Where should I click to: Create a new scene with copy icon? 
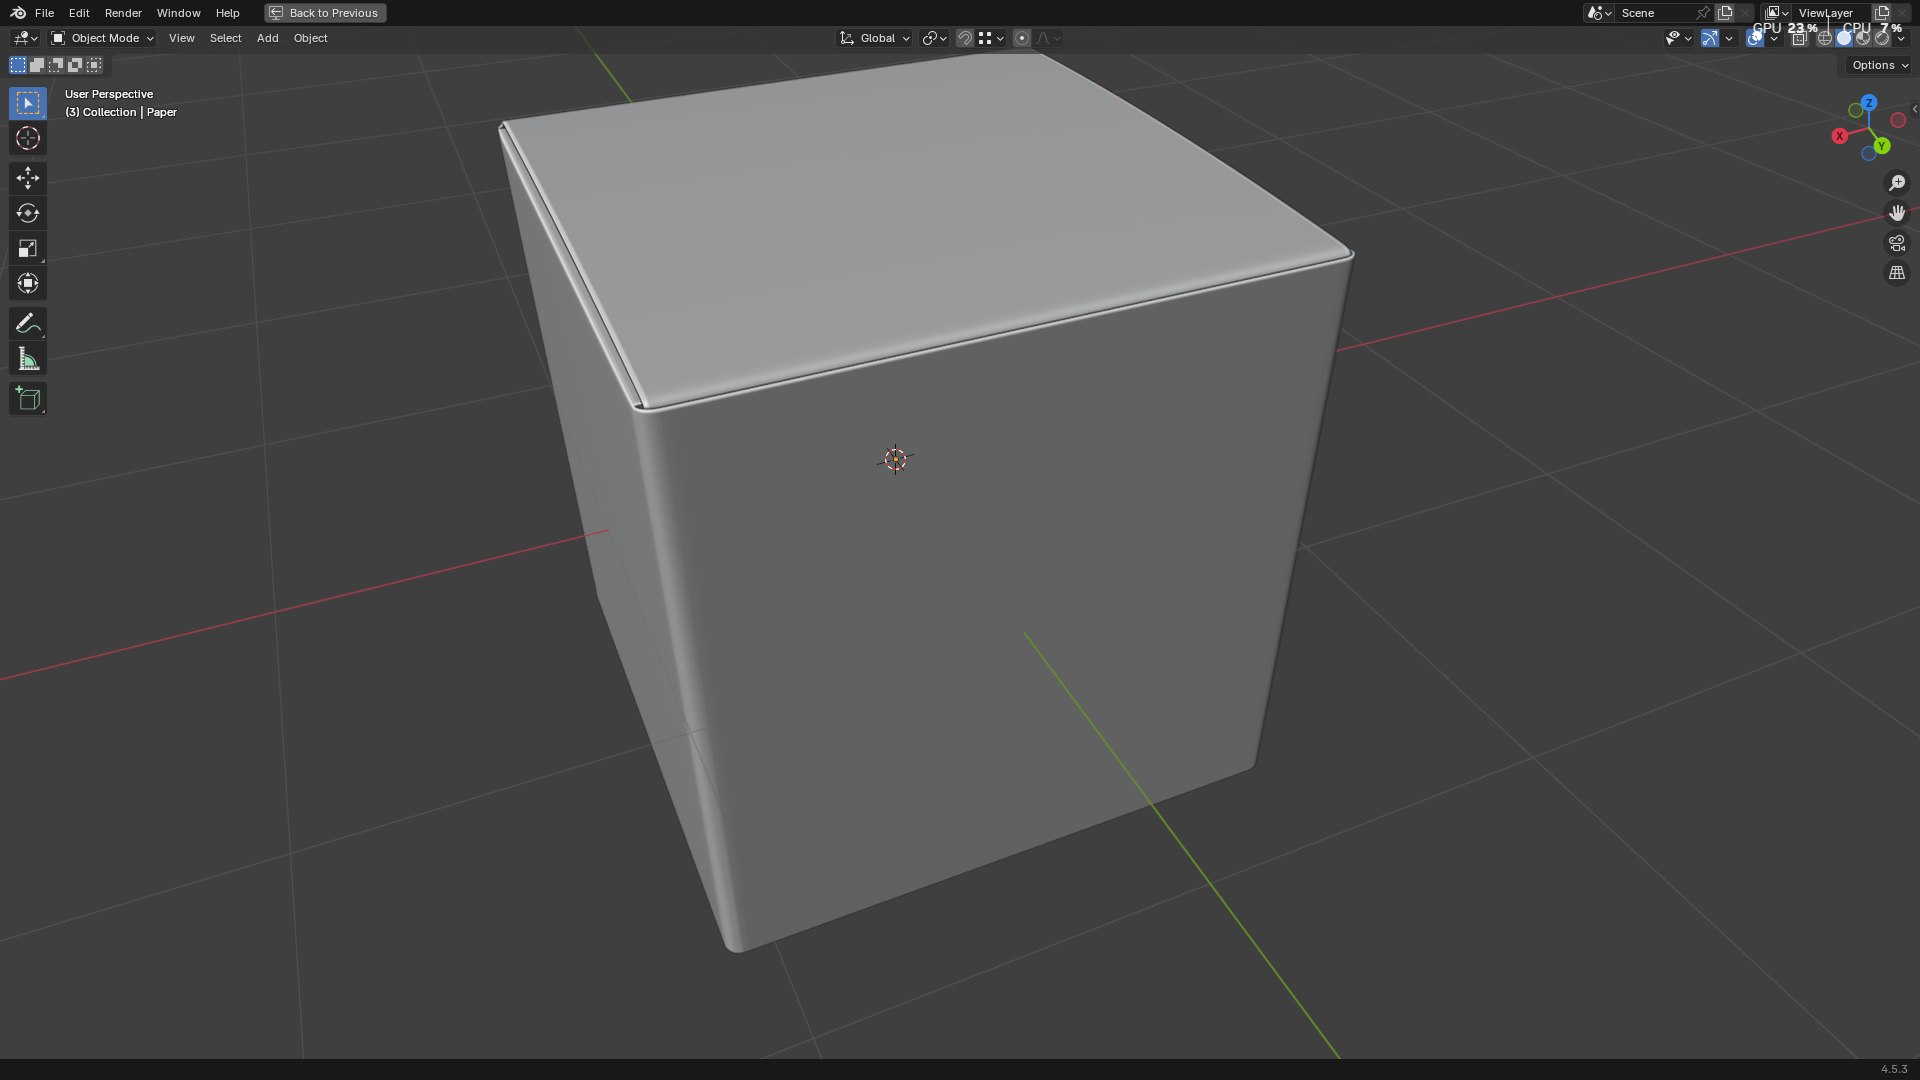click(1724, 13)
